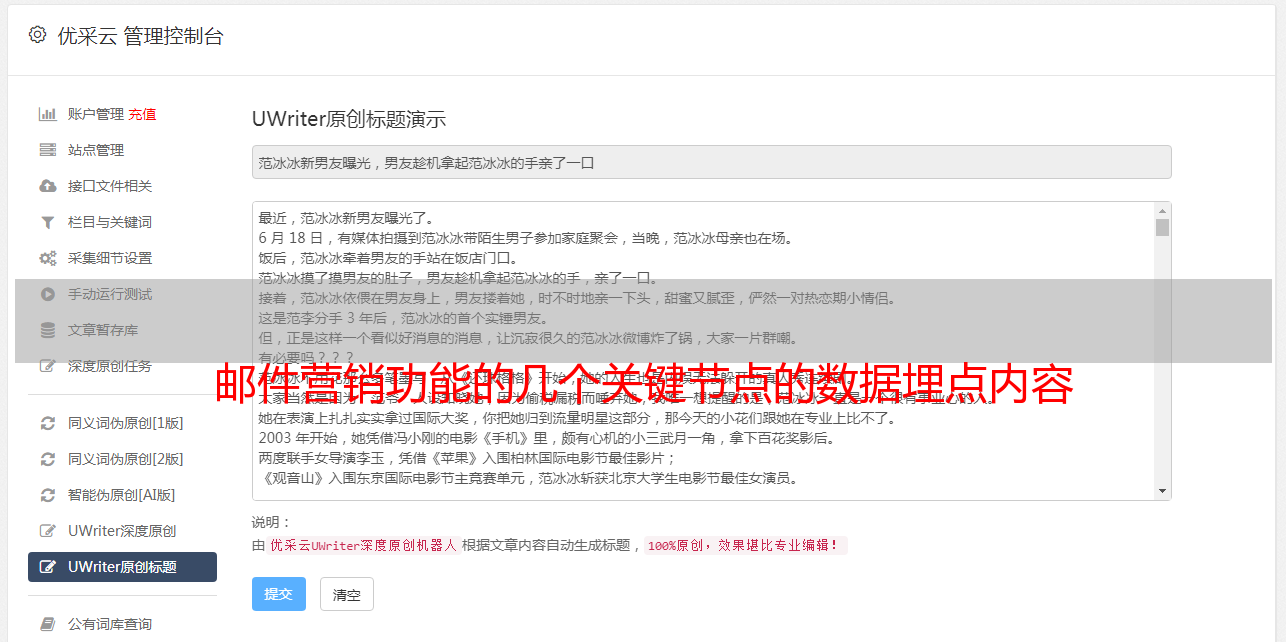Image resolution: width=1286 pixels, height=642 pixels.
Task: Click the 优采云UWriter深度原创机器人 red text
Action: click(x=364, y=546)
